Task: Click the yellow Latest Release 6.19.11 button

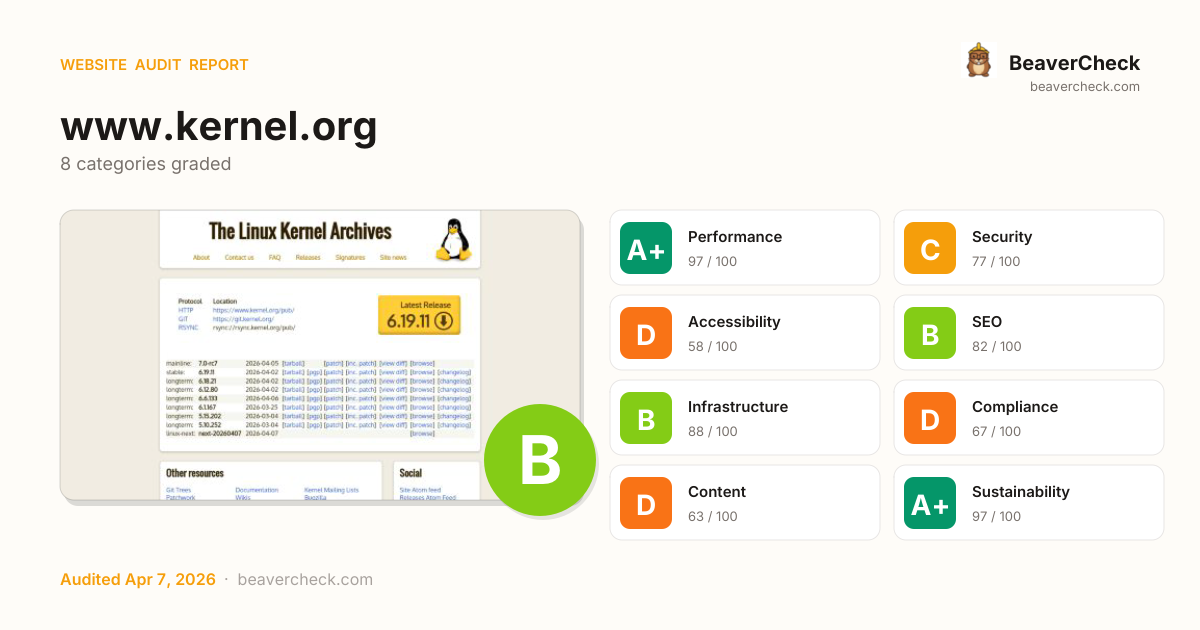Action: (418, 314)
